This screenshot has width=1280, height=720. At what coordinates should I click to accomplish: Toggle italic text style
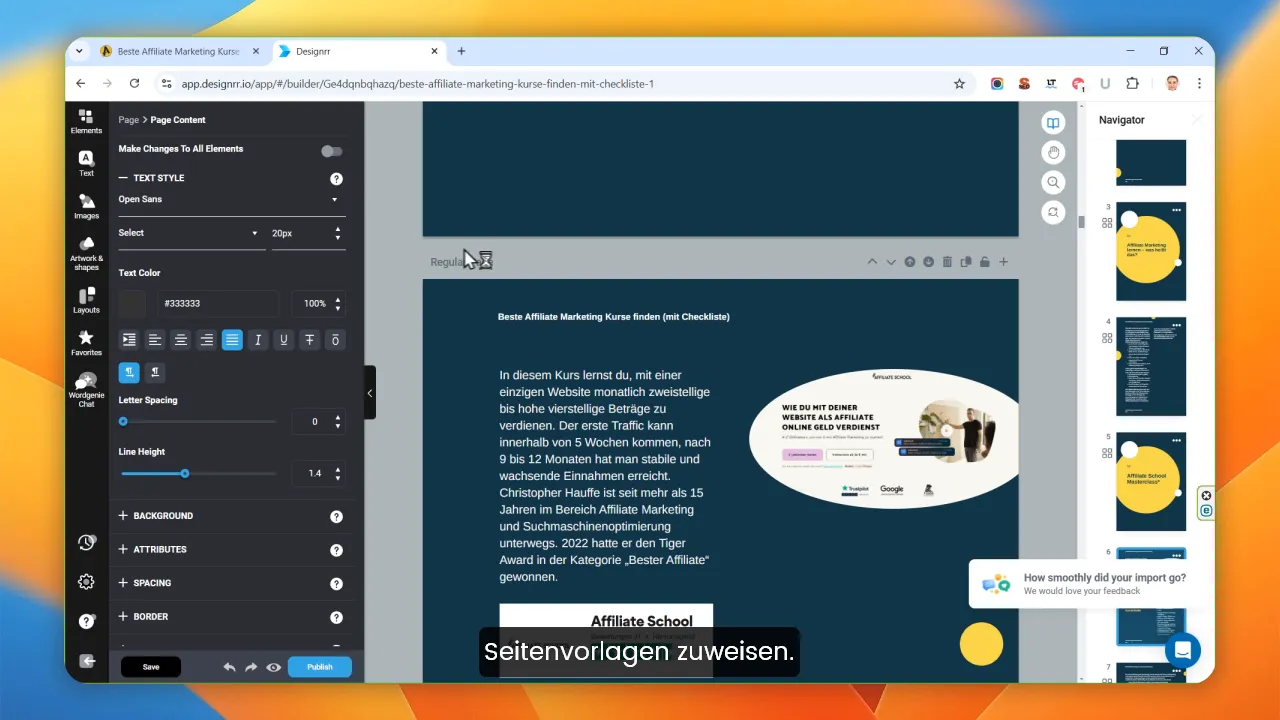258,340
